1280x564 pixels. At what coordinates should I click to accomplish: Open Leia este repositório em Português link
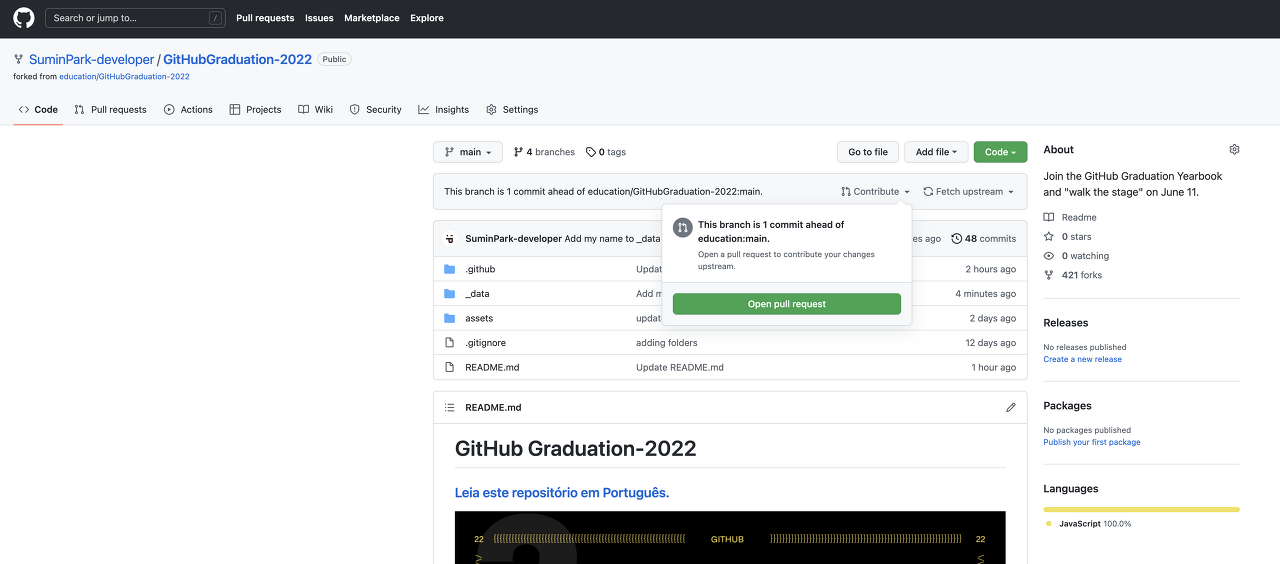coord(562,493)
